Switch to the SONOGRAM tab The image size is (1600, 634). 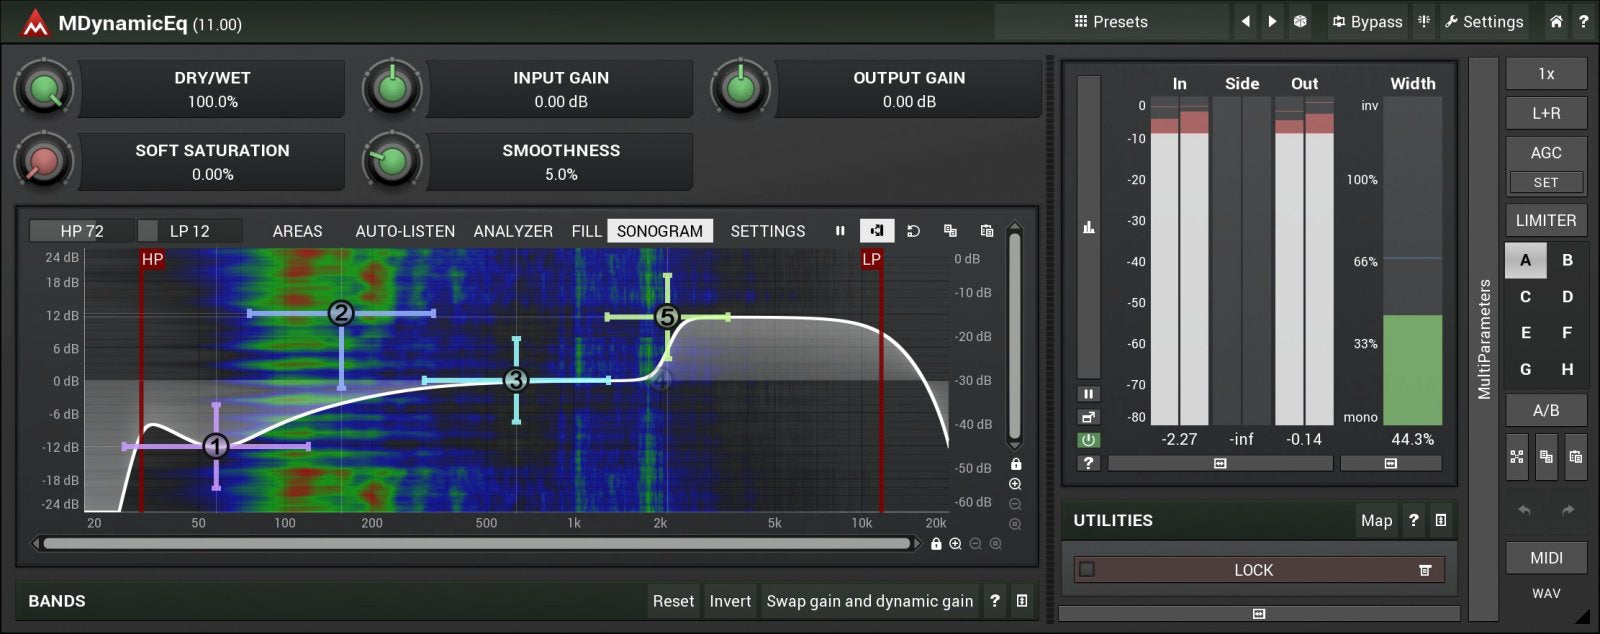(659, 231)
